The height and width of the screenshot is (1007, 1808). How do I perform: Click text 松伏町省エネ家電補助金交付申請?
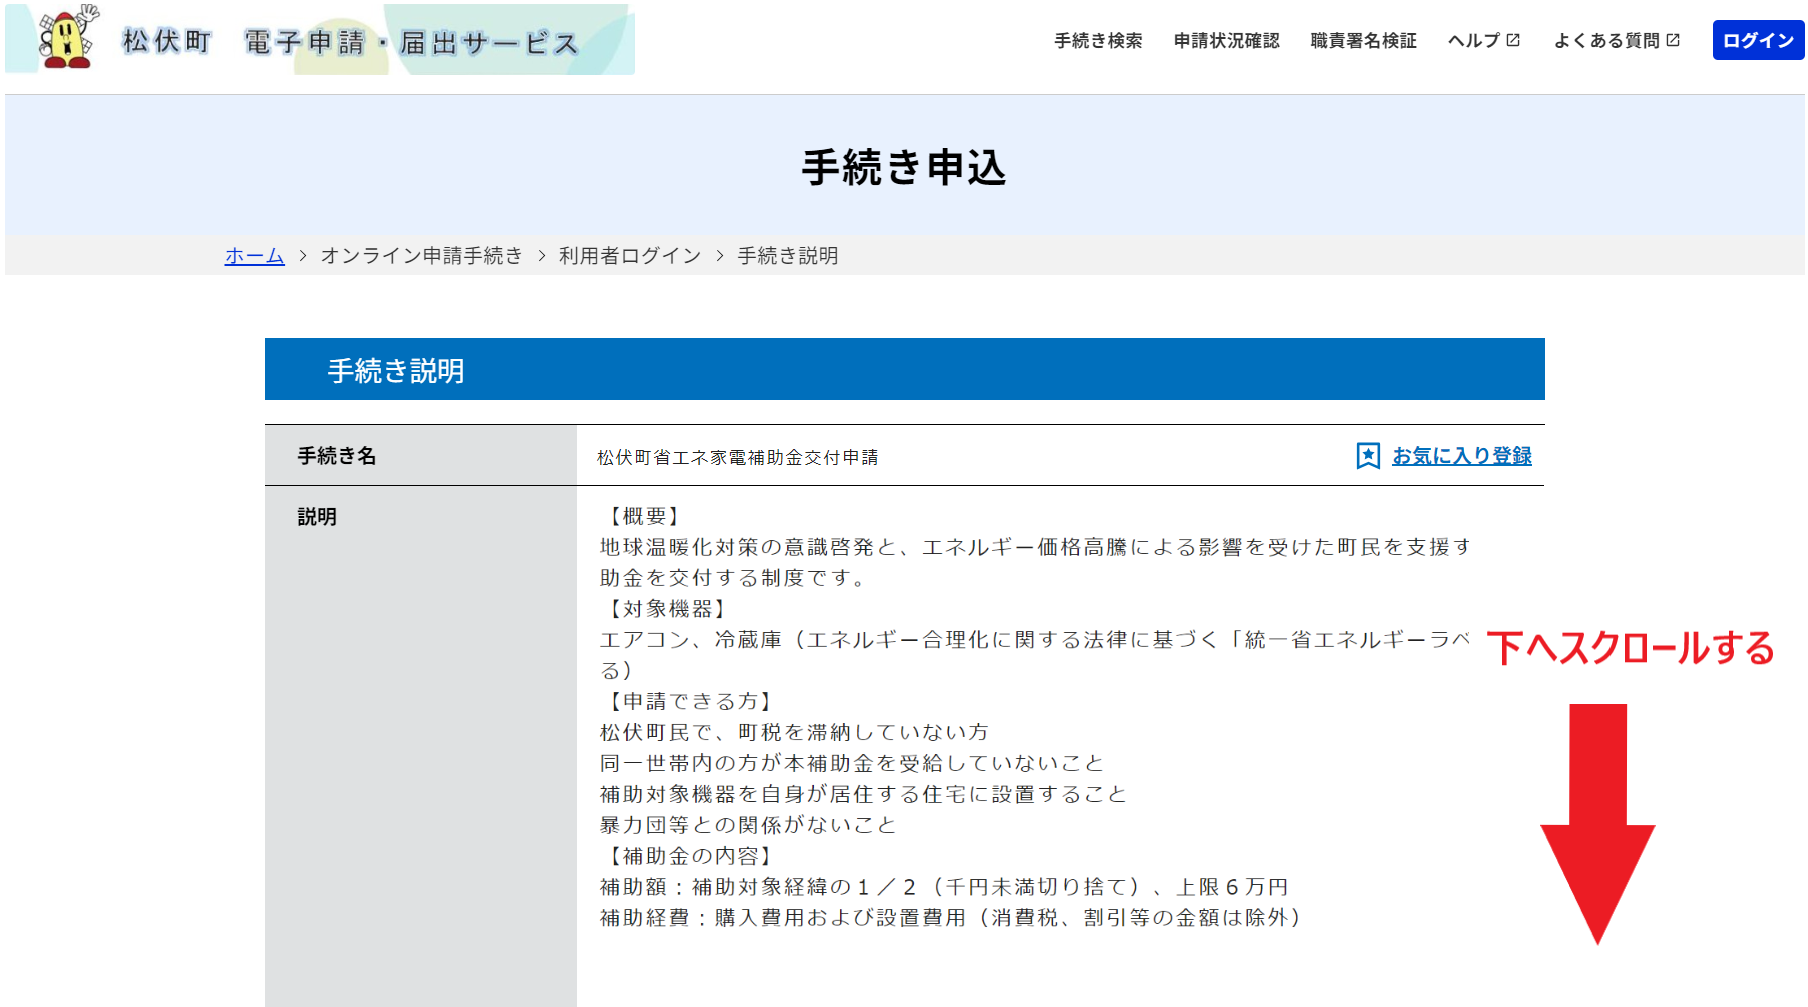click(x=737, y=457)
